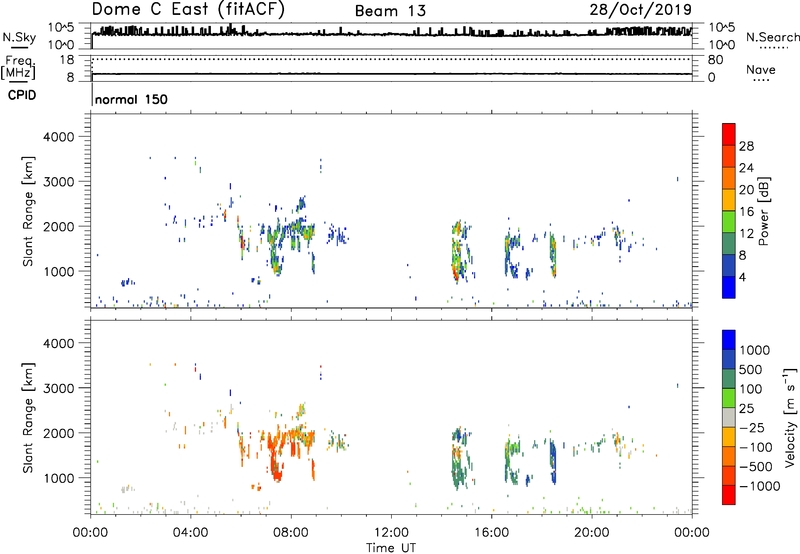Screen dimensions: 800x554
Task: Click the 'N.Sky' legend label
Action: tap(19, 37)
